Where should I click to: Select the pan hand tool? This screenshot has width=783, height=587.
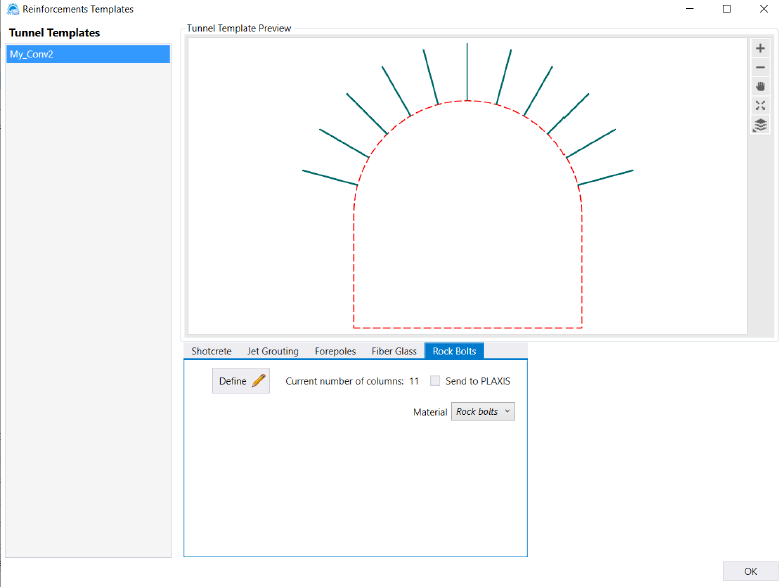760,87
